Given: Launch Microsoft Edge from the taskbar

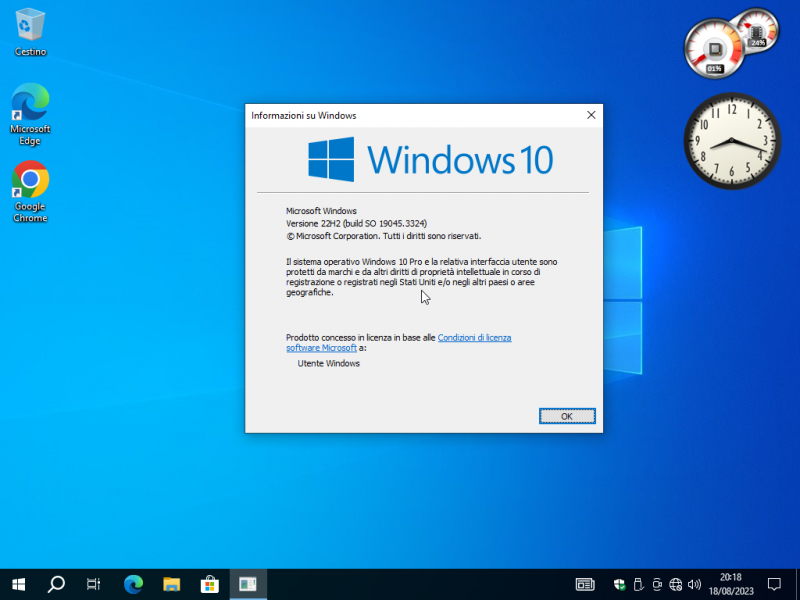Looking at the screenshot, I should click(x=133, y=584).
